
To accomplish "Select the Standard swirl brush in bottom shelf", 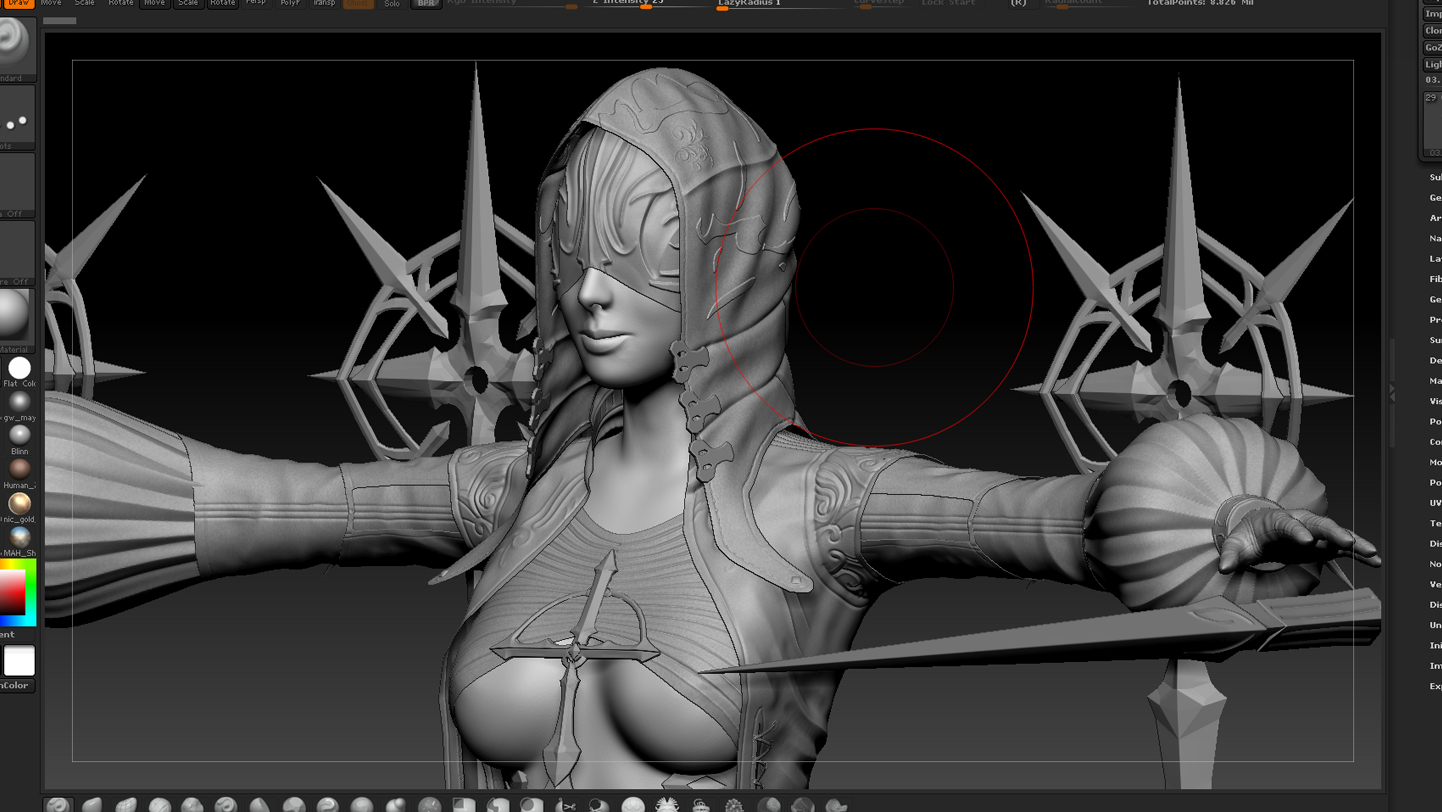I will 59,805.
